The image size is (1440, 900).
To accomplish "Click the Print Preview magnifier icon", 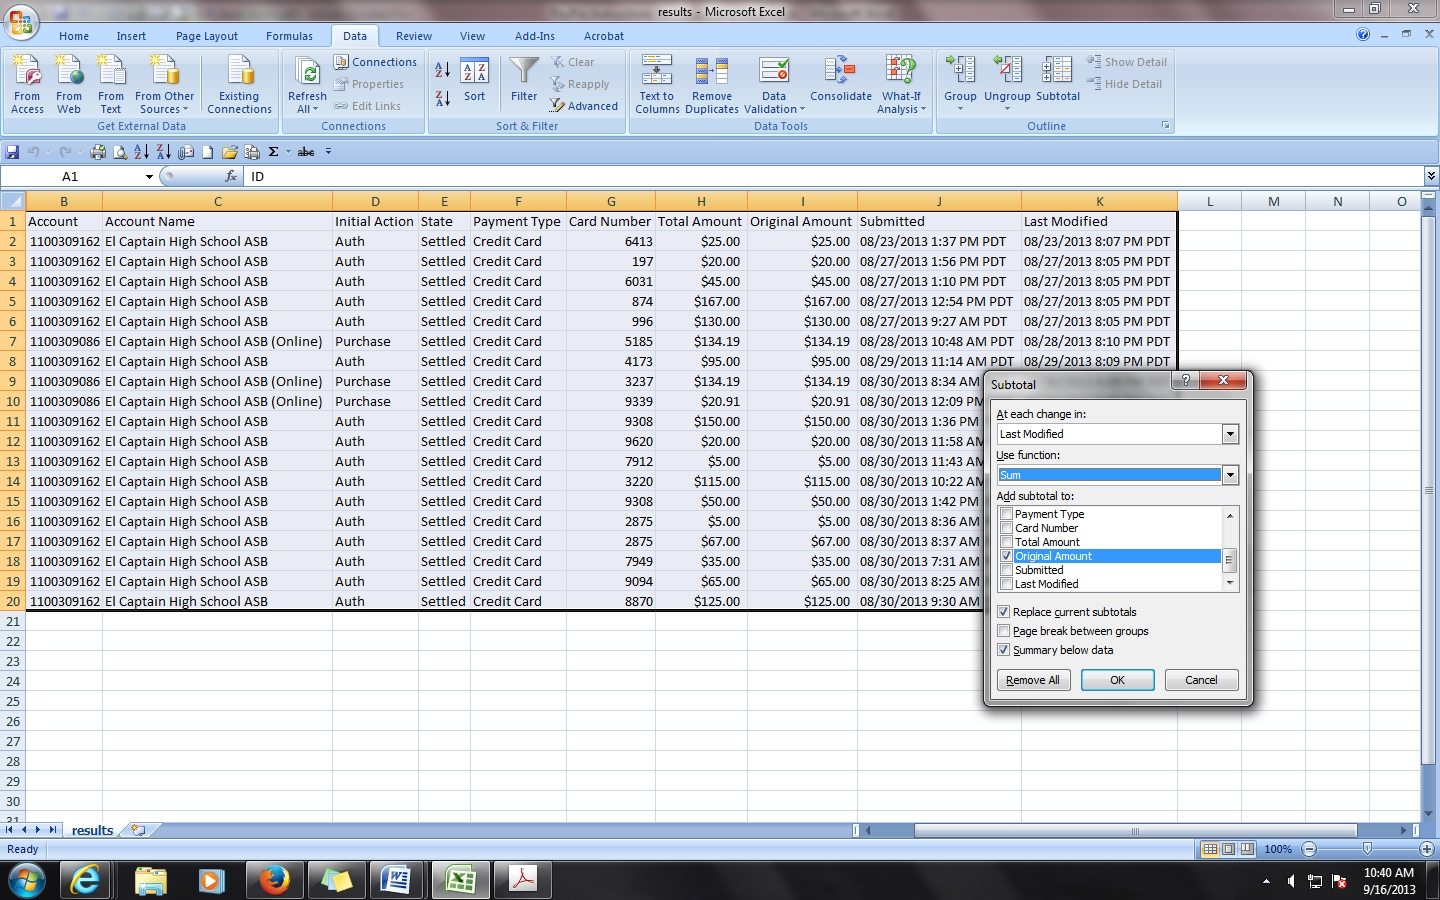I will (120, 152).
